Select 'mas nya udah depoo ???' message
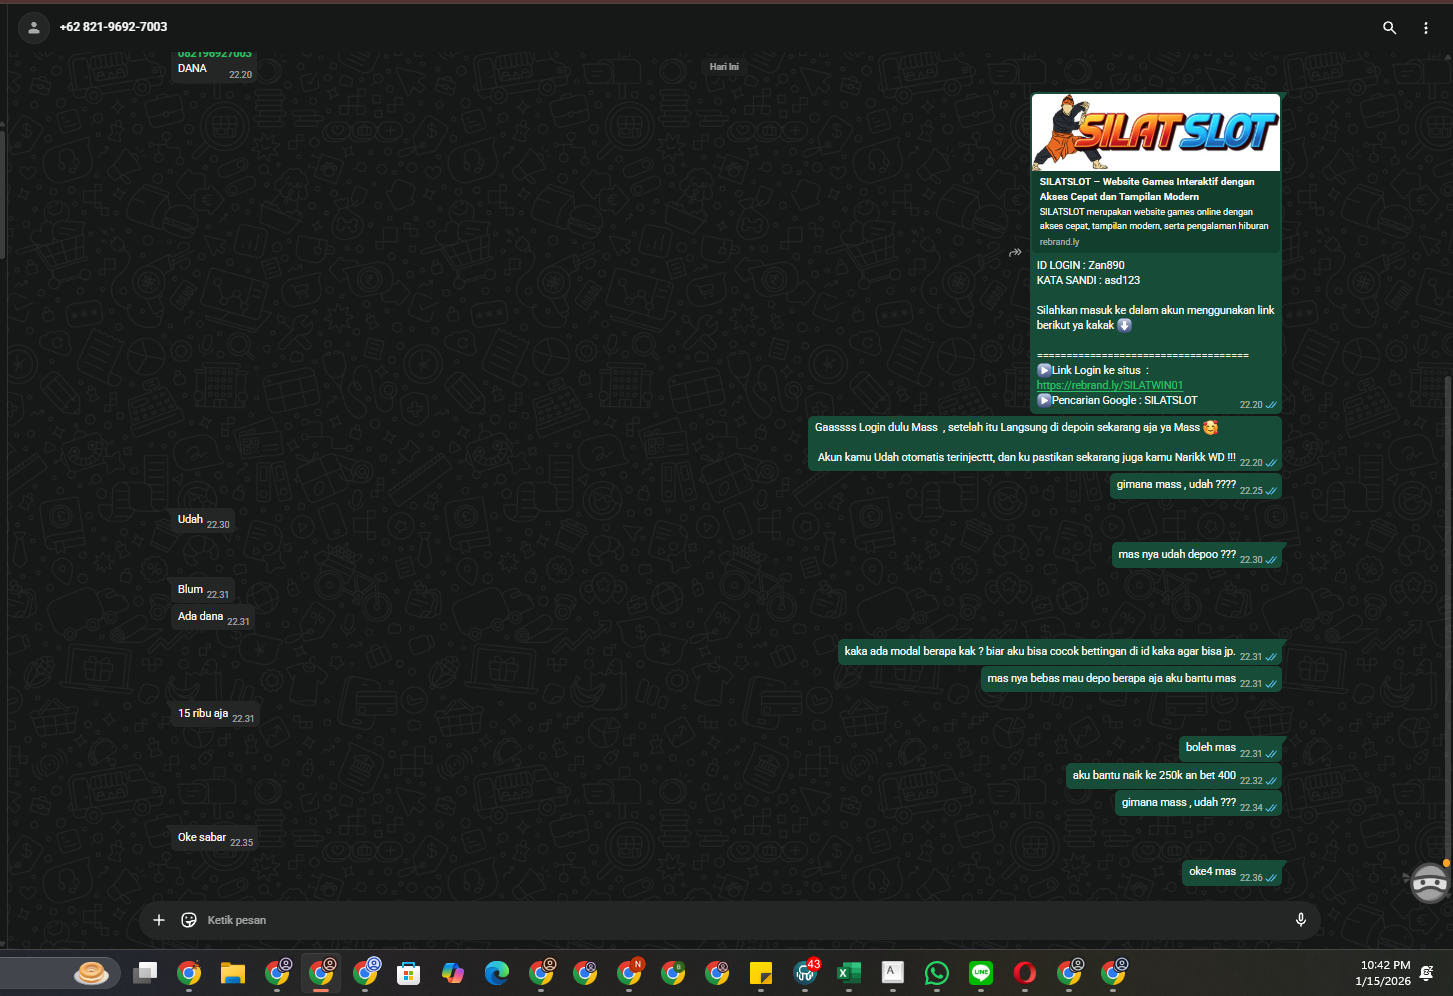 click(x=1197, y=555)
